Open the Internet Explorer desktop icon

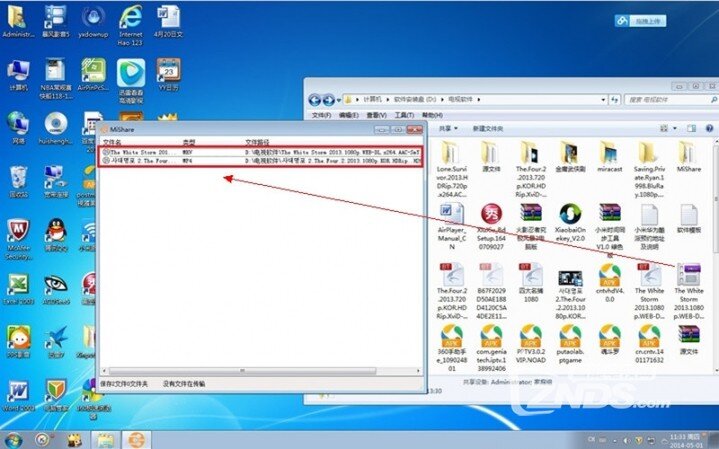pos(129,18)
